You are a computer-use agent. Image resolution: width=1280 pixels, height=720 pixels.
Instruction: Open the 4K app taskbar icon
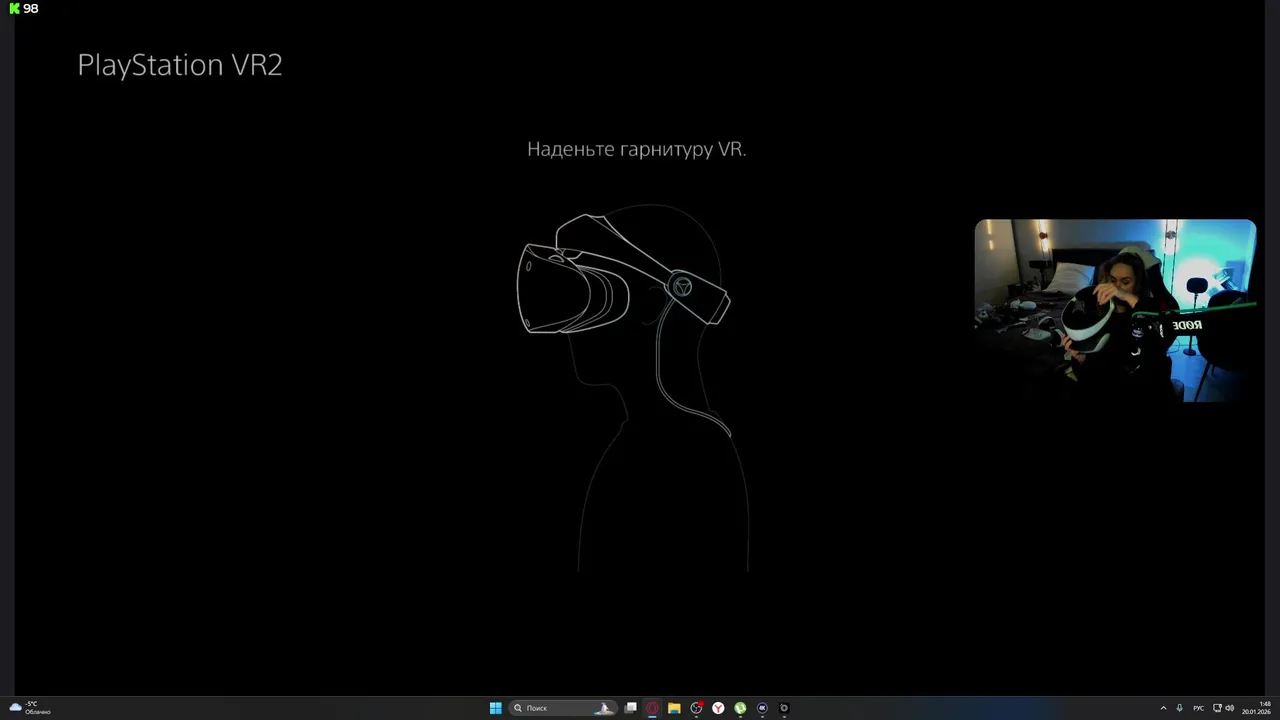click(x=762, y=708)
